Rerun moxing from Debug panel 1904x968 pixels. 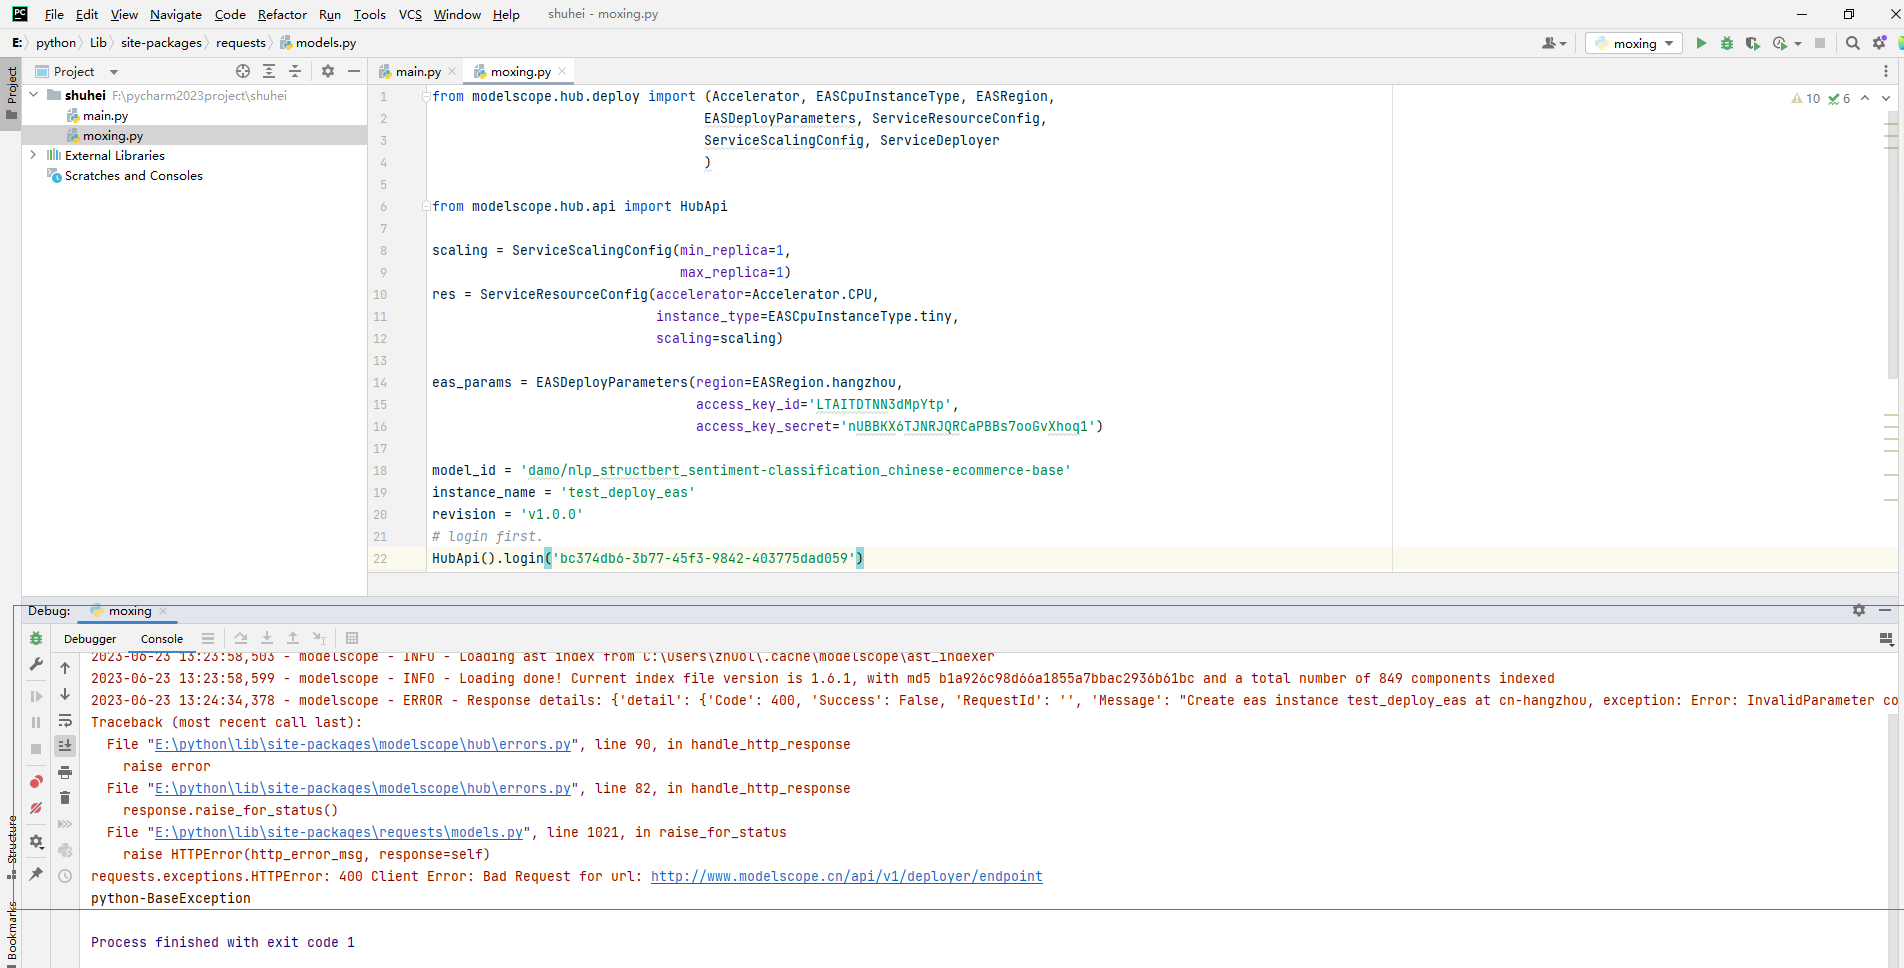[36, 638]
